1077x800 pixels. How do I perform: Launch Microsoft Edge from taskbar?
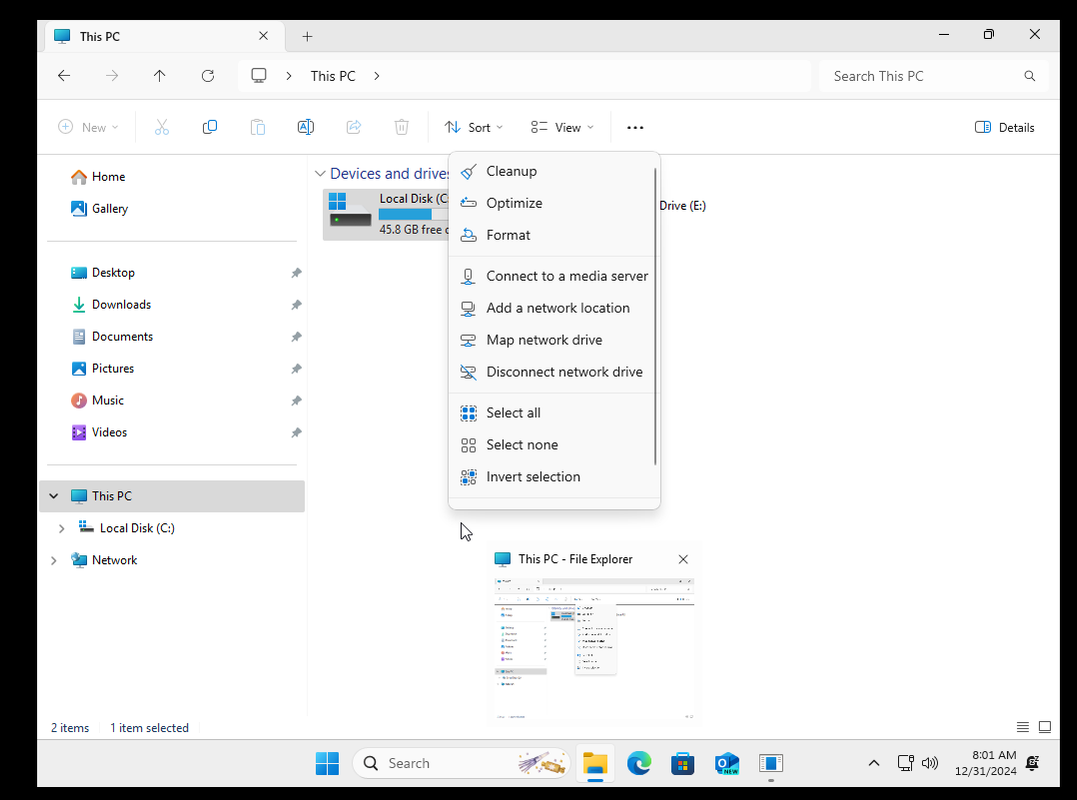click(639, 763)
